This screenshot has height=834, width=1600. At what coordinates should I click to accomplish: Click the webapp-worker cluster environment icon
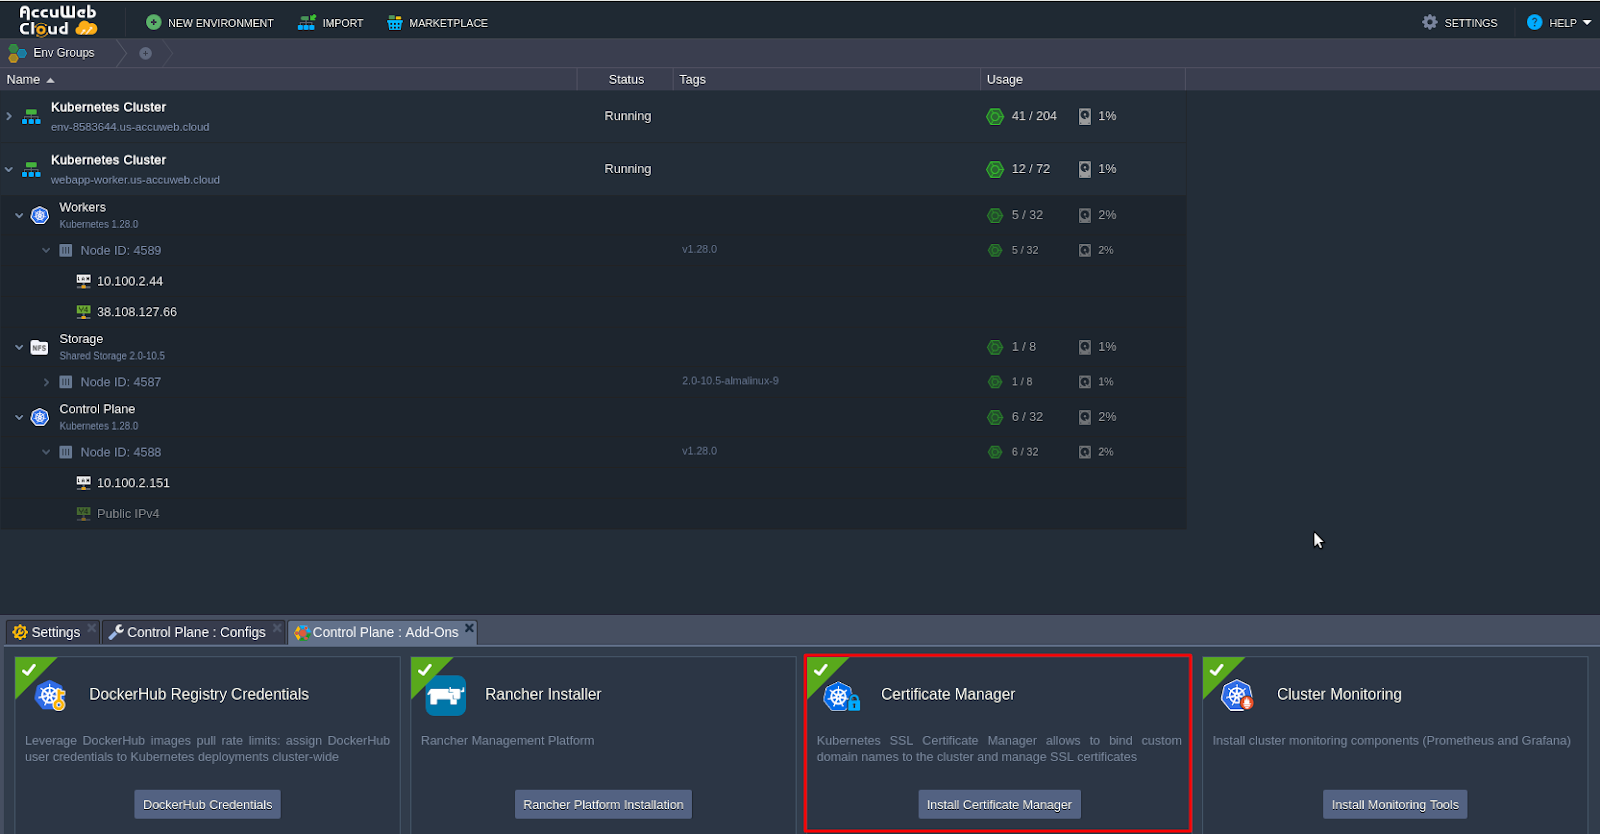pyautogui.click(x=32, y=170)
